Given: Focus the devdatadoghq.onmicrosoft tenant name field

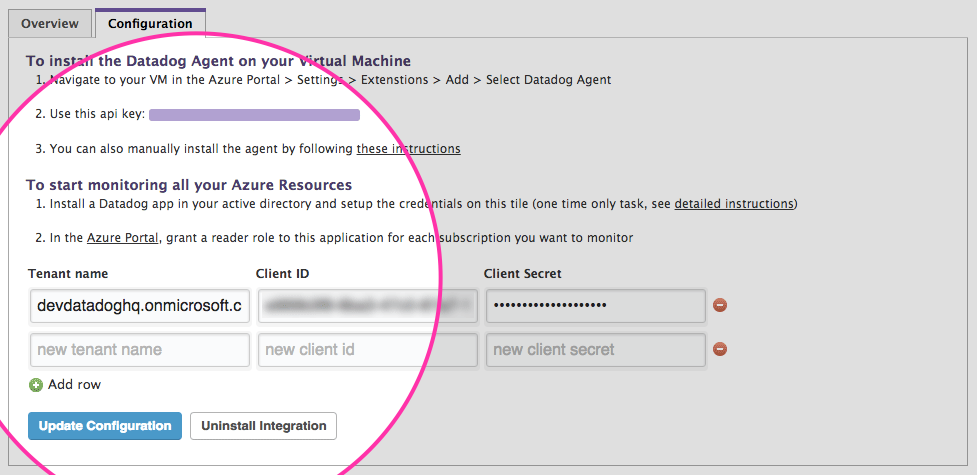Looking at the screenshot, I should pos(140,305).
